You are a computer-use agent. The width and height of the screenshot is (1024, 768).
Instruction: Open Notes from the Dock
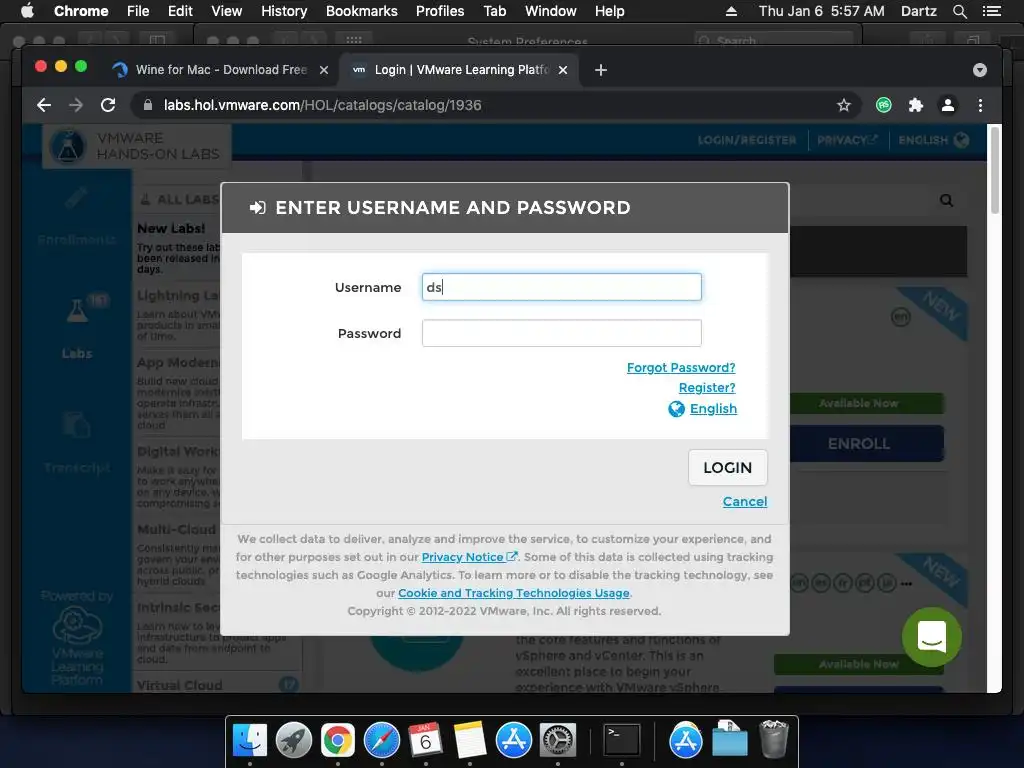click(470, 740)
